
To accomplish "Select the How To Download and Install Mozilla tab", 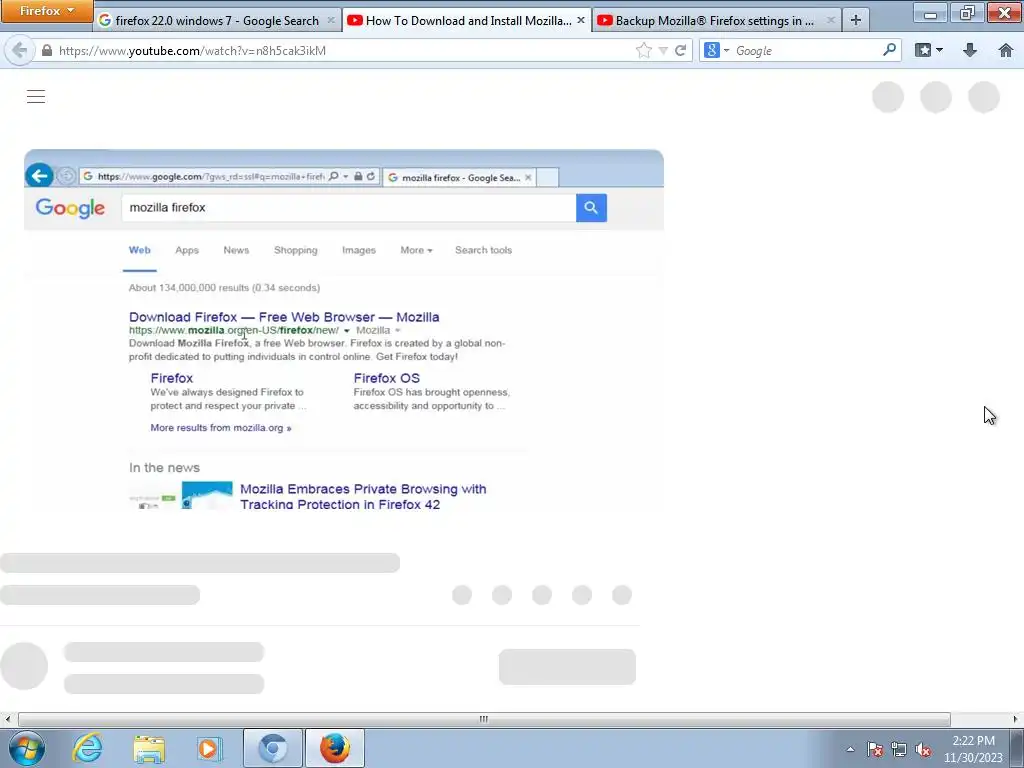I will click(466, 21).
